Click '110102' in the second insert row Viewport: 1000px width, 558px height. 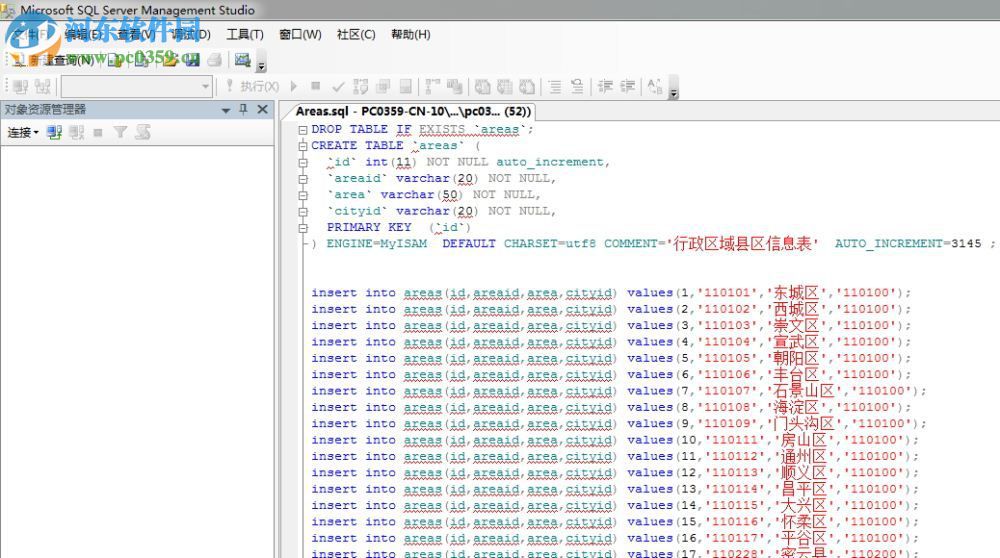pos(726,309)
